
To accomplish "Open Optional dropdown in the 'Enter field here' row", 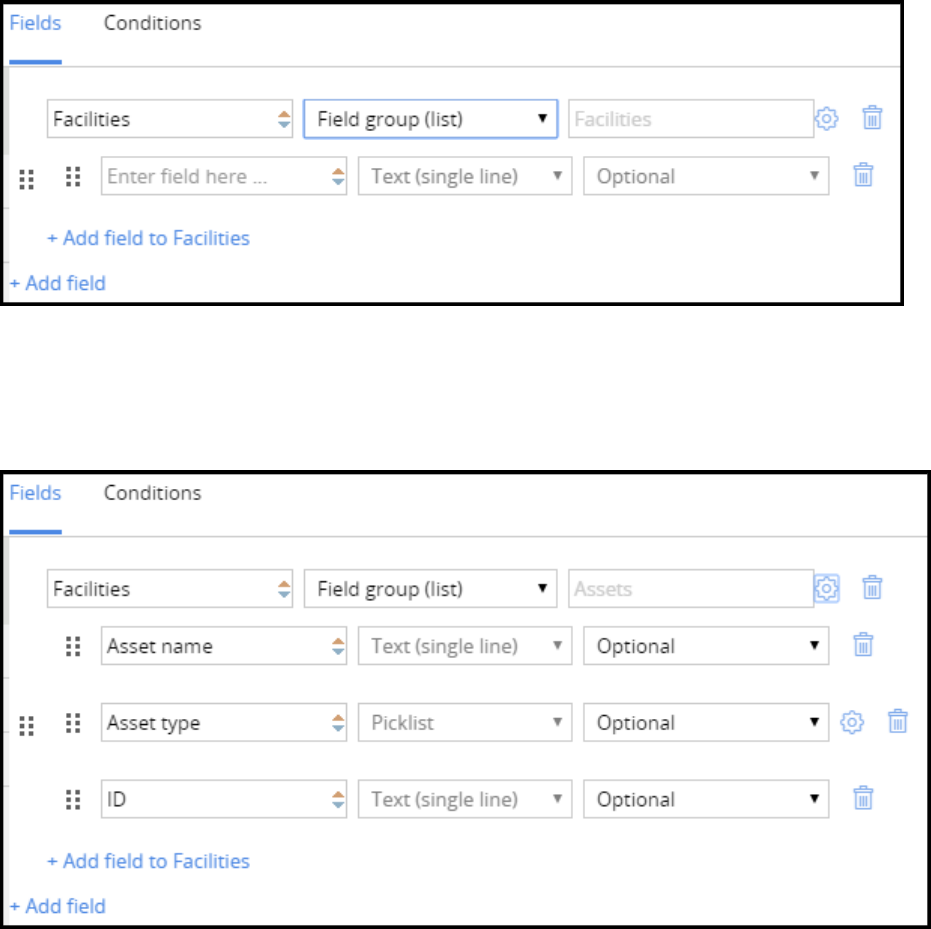I will [706, 176].
